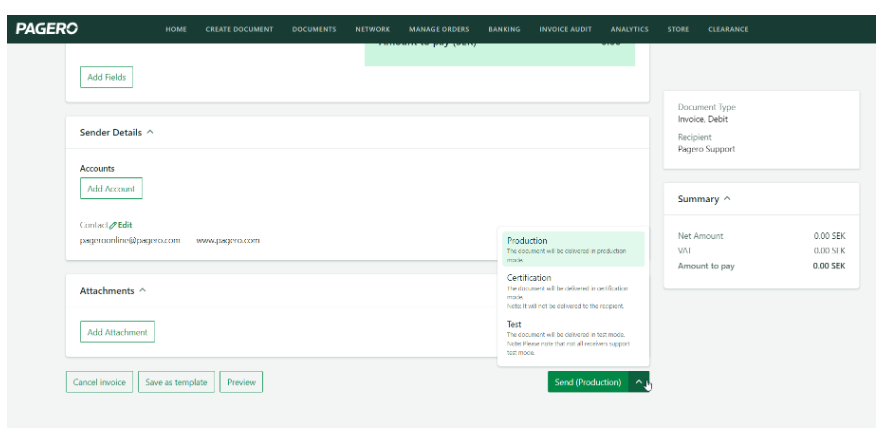Screen dimensions: 882x433
Task: Click the Edit link for Contact
Action: [x=121, y=225]
